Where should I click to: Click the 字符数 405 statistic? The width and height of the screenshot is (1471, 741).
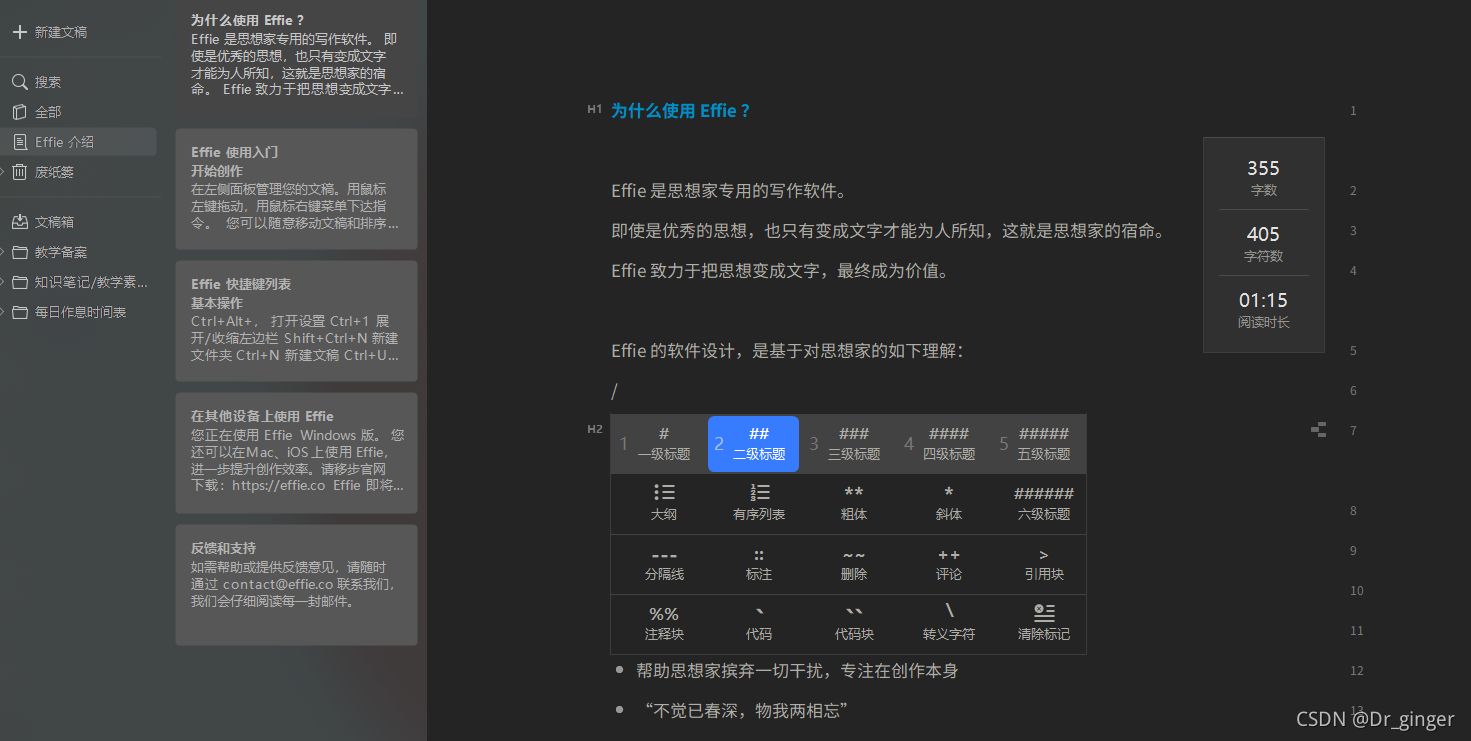1264,243
